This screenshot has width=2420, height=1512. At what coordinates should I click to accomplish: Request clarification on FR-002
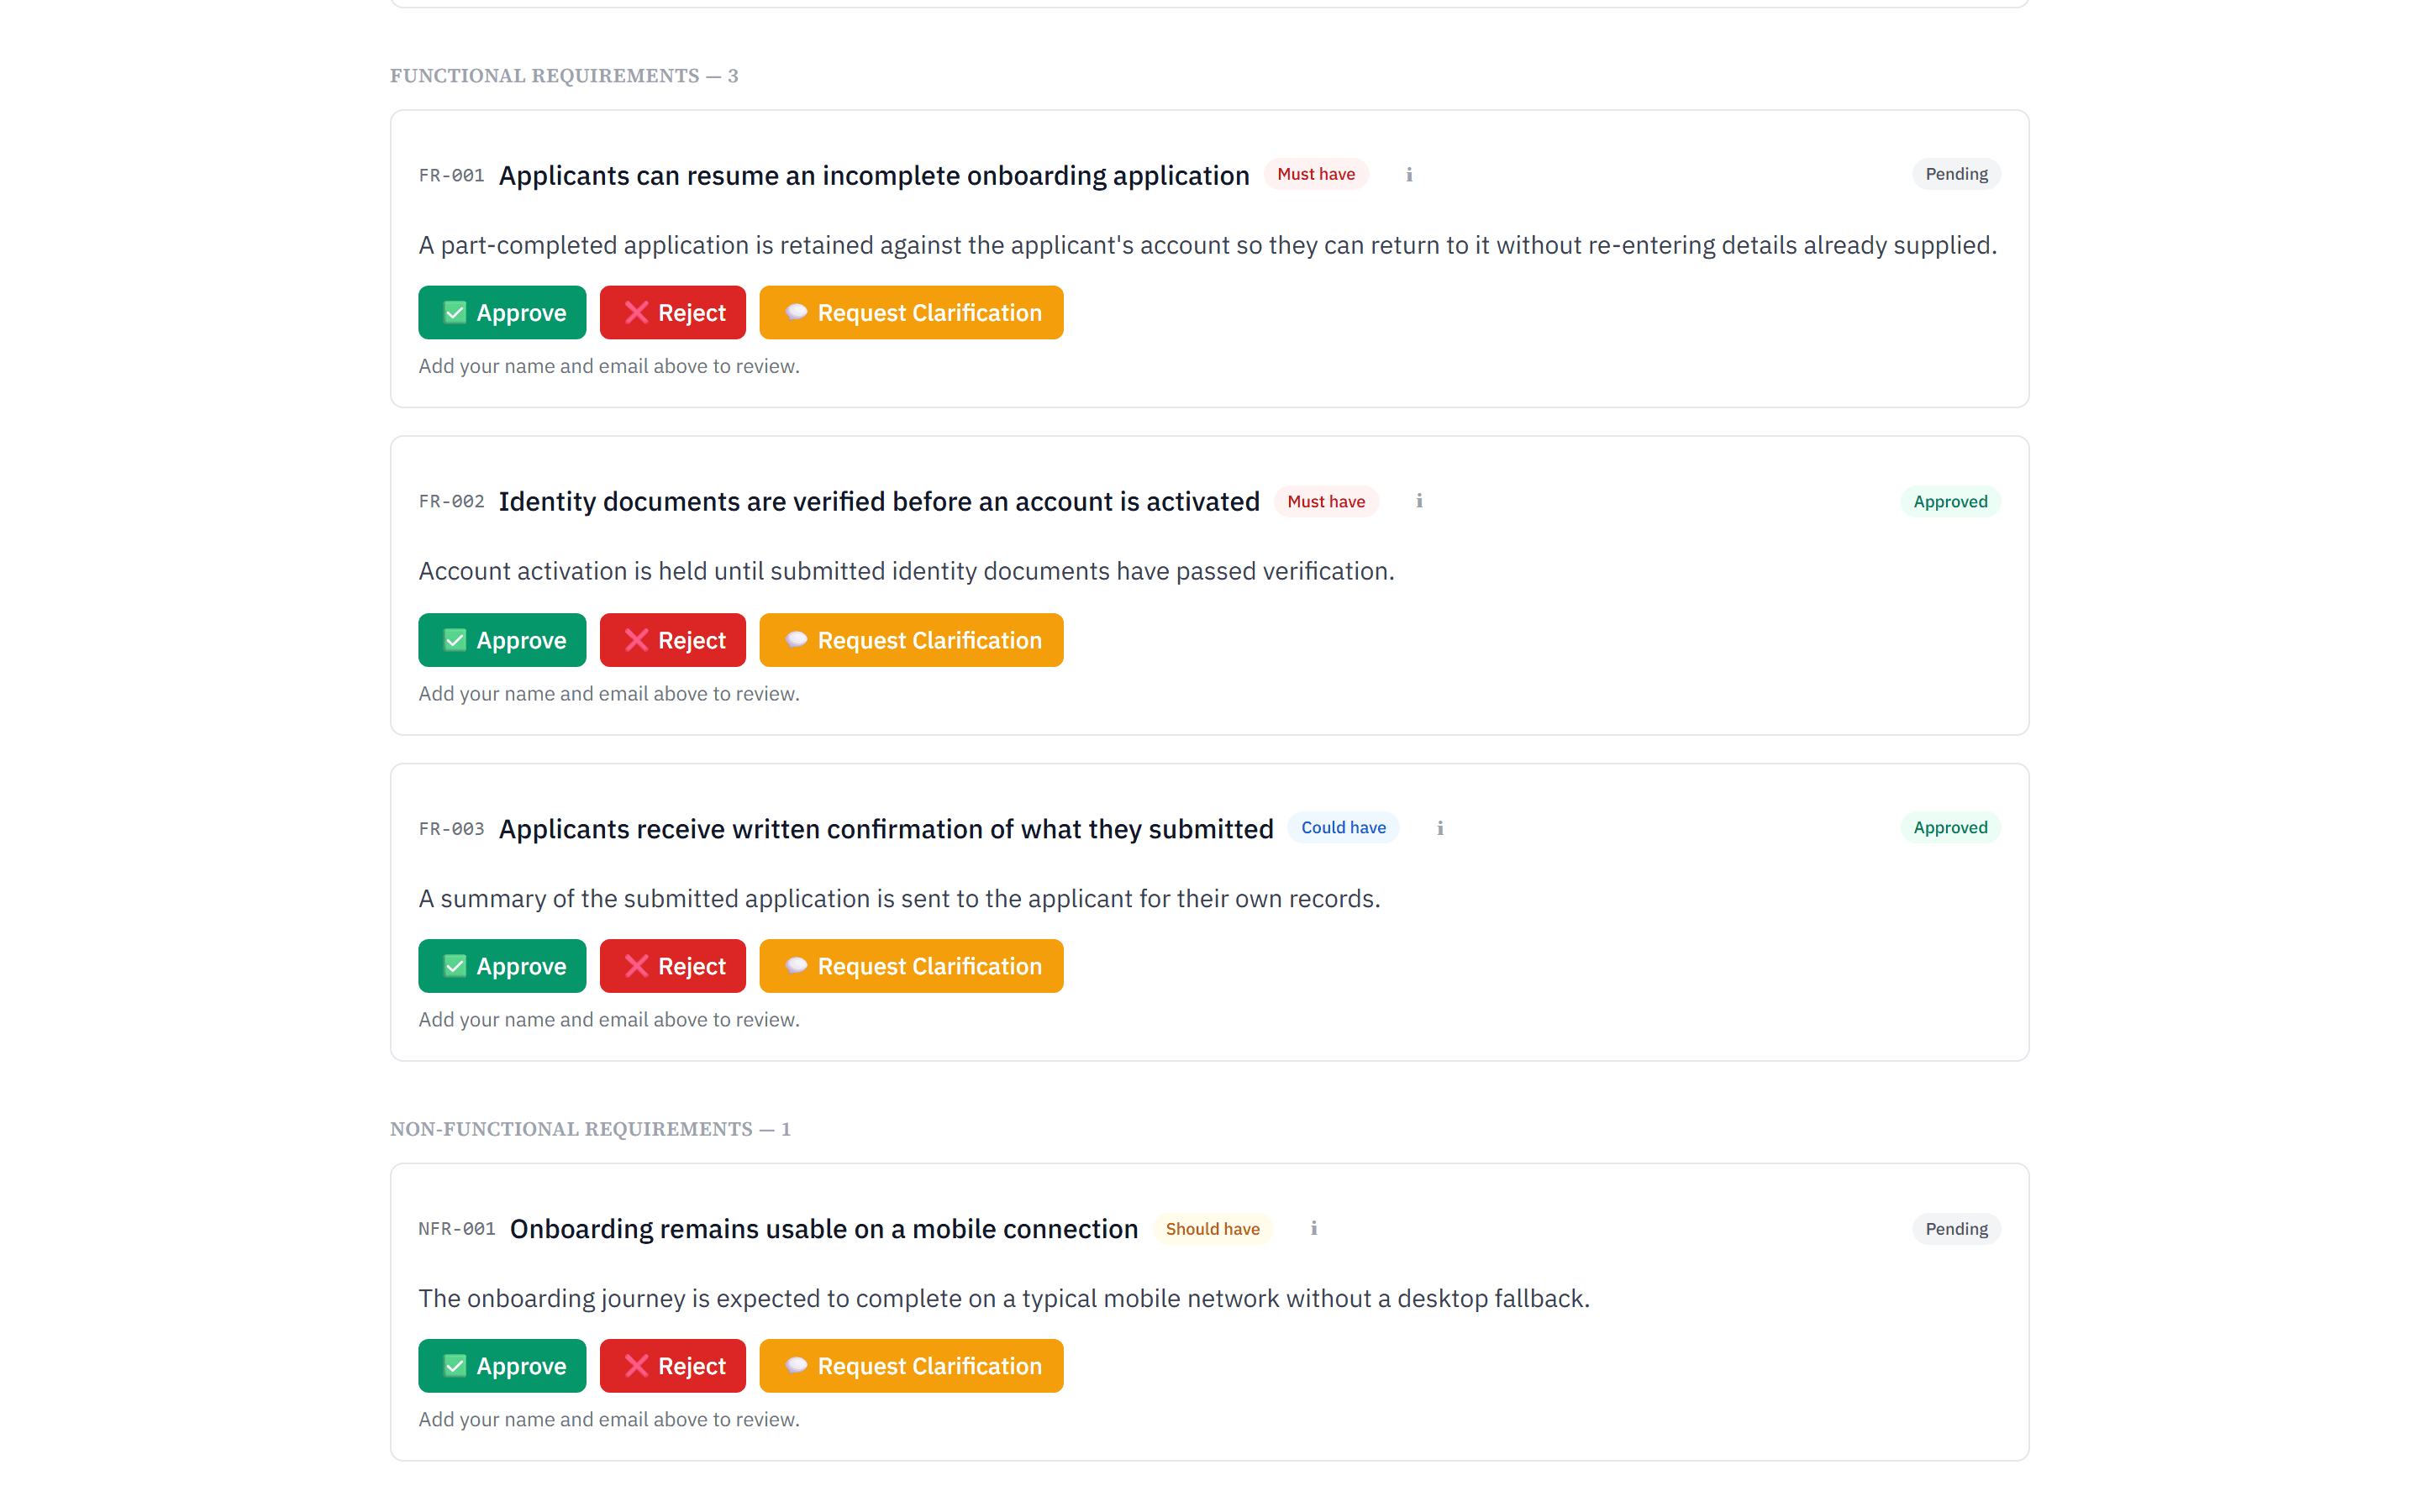pos(911,640)
